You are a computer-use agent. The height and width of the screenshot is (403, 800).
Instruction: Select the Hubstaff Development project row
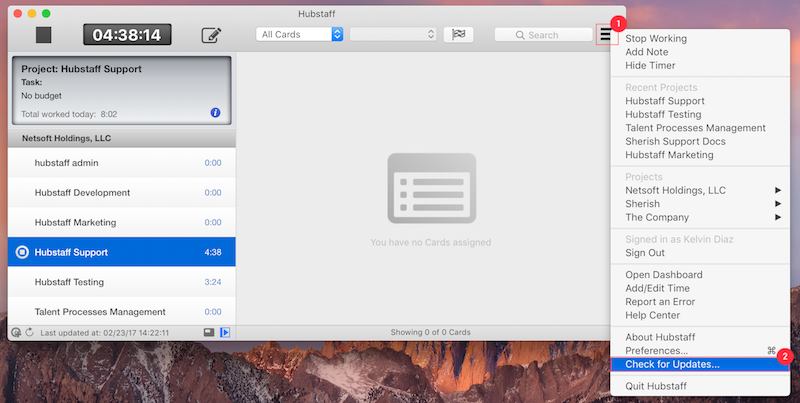[x=121, y=192]
